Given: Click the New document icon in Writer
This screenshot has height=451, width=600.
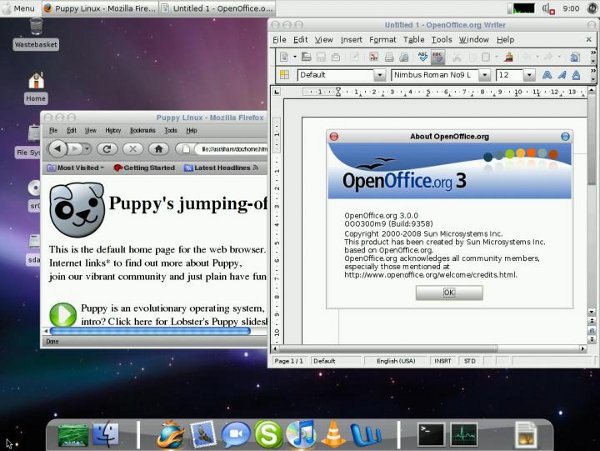Looking at the screenshot, I should coord(284,57).
